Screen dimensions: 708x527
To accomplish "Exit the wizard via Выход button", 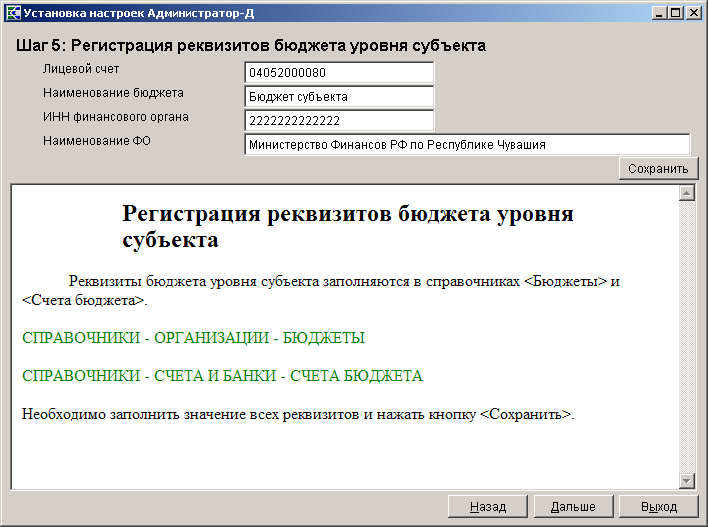I will tap(659, 507).
